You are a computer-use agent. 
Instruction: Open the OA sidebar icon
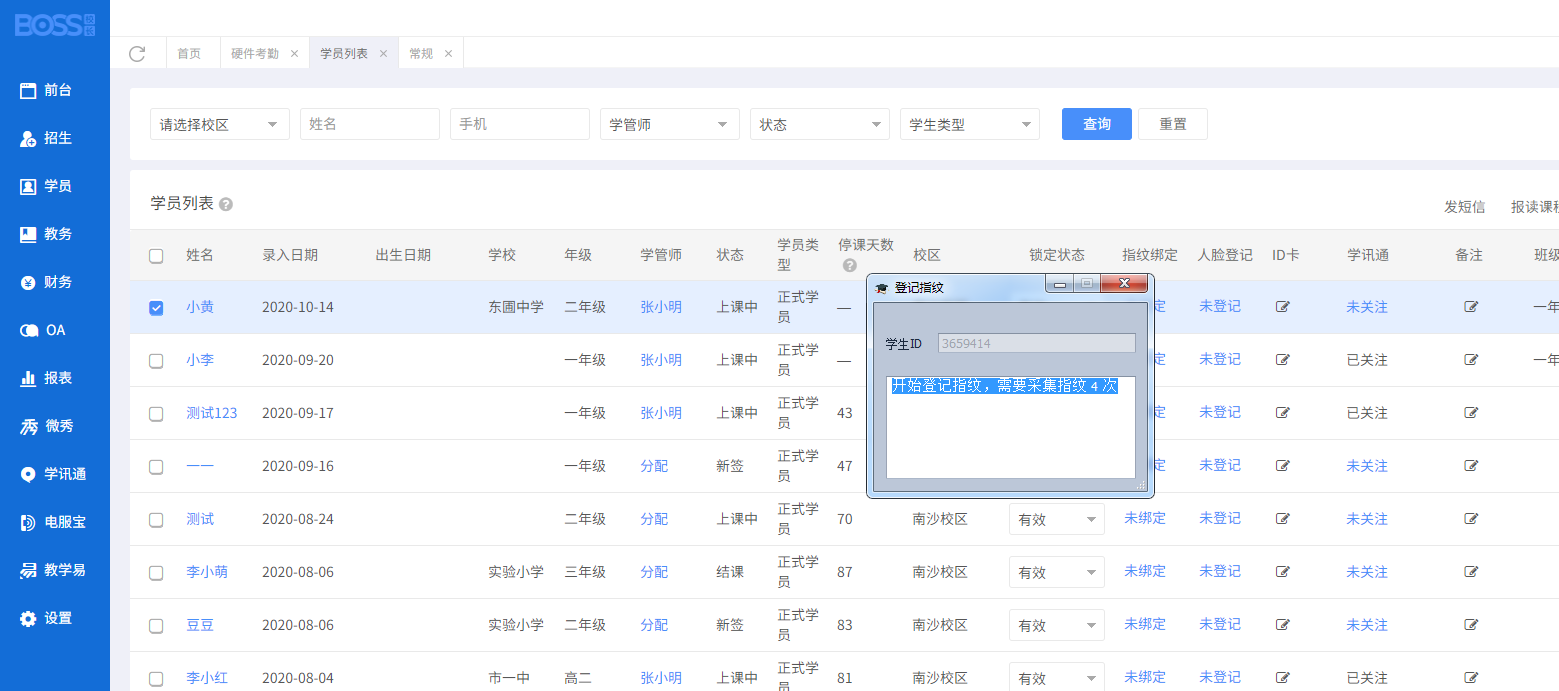[x=28, y=330]
